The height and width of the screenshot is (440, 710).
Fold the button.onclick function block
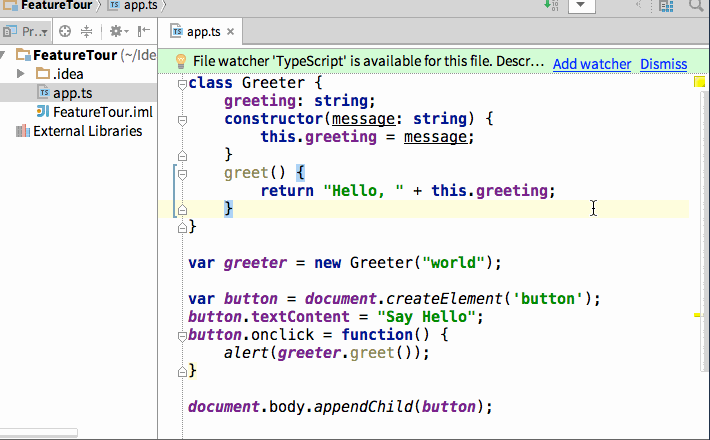pos(182,335)
